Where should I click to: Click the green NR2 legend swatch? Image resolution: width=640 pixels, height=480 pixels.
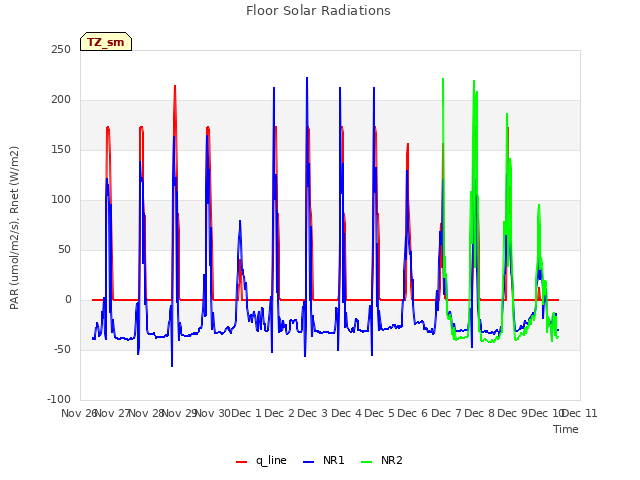(x=367, y=462)
